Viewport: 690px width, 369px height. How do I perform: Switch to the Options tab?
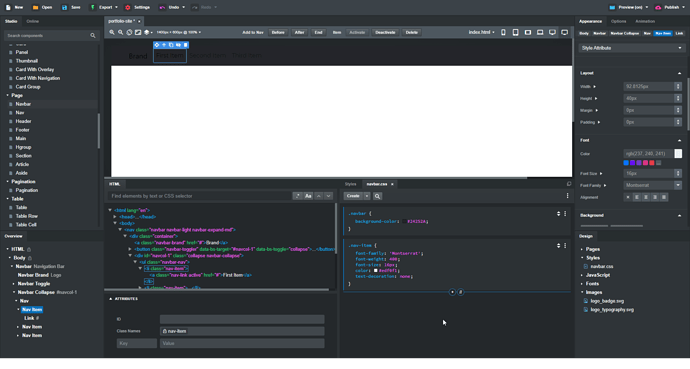click(618, 21)
